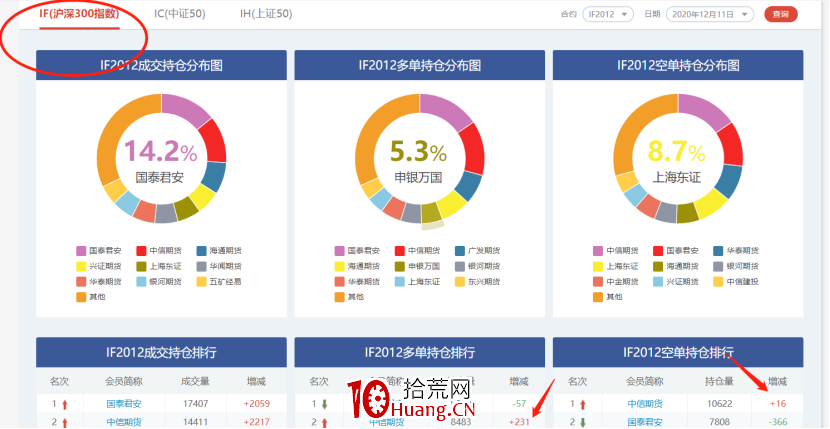This screenshot has height=429, width=830.
Task: Click pink 国泰君安 segment of 成交持仓 donut
Action: pos(186,109)
